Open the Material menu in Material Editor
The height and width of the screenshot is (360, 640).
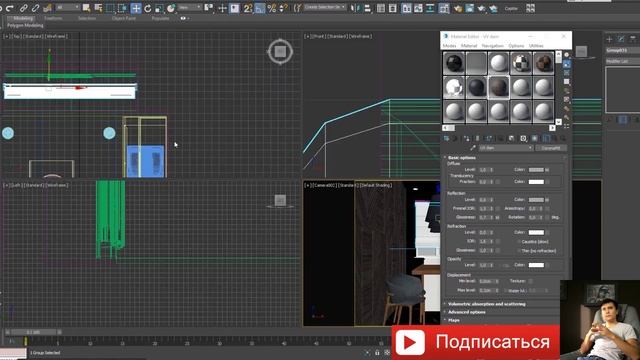pos(469,46)
